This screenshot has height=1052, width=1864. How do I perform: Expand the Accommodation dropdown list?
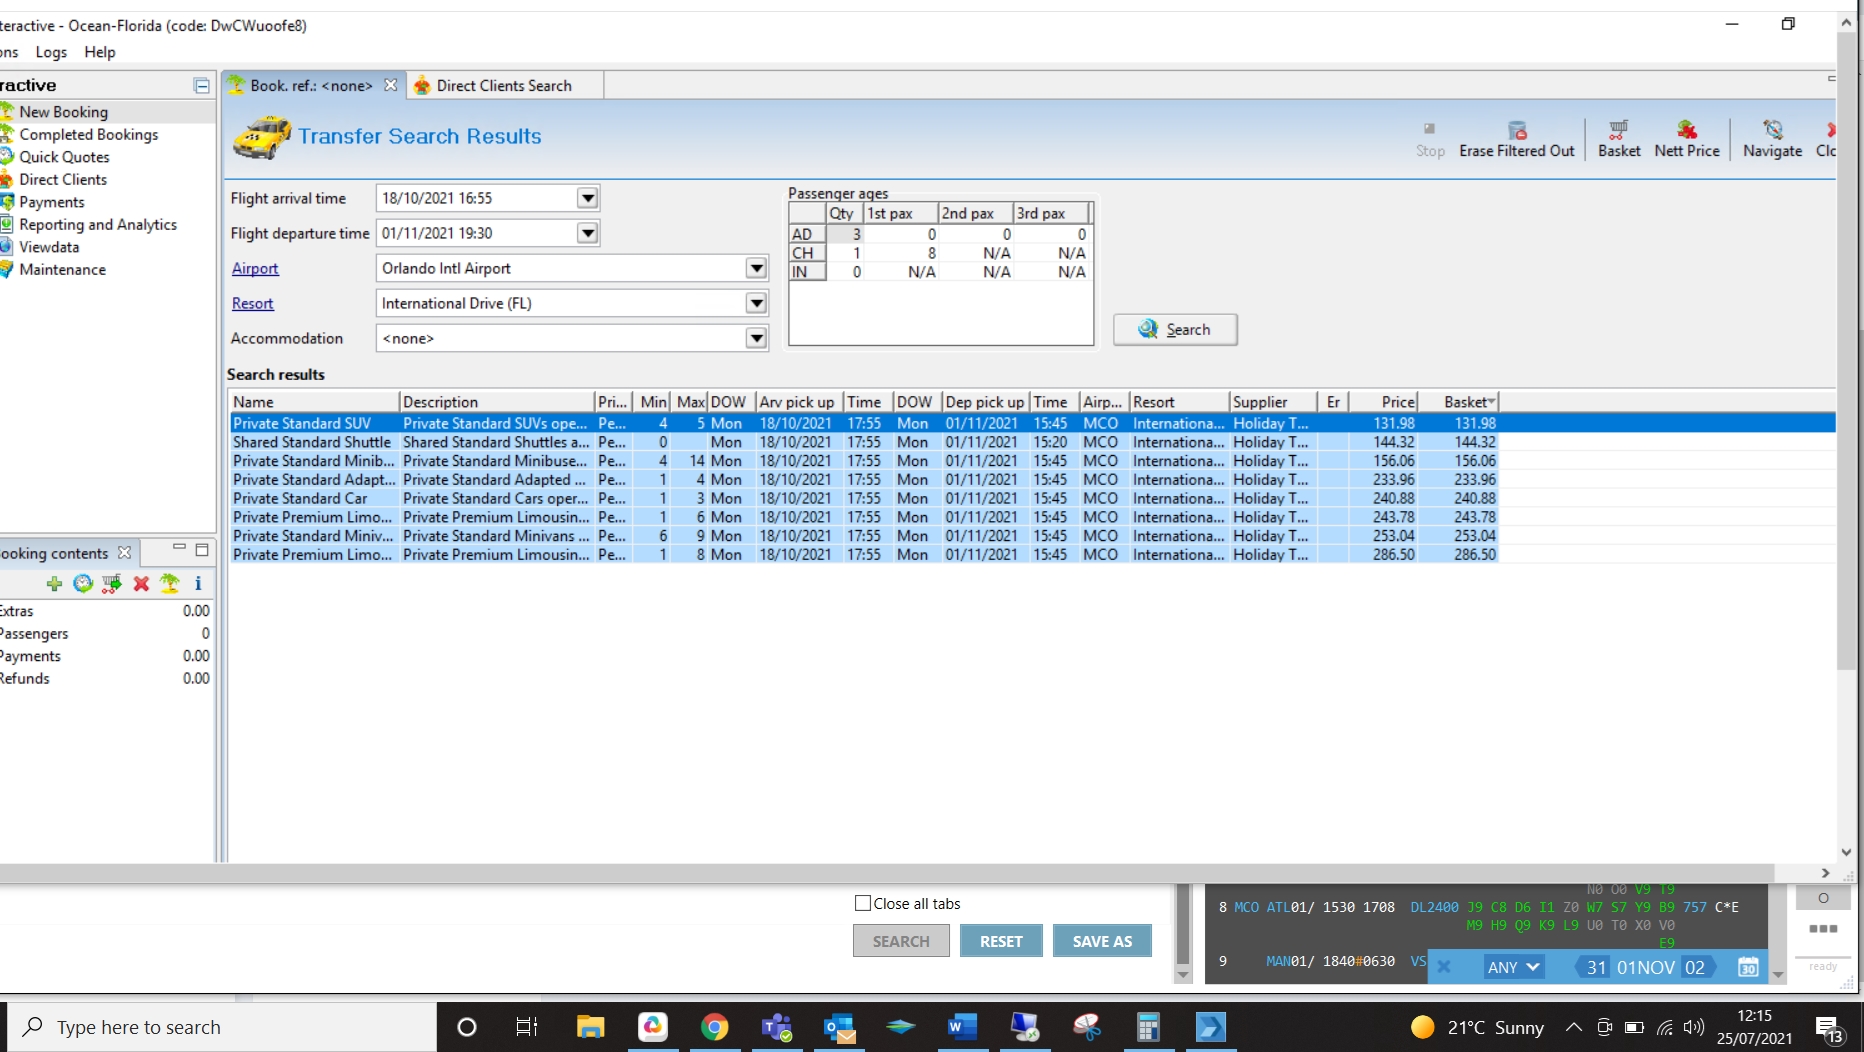(757, 338)
